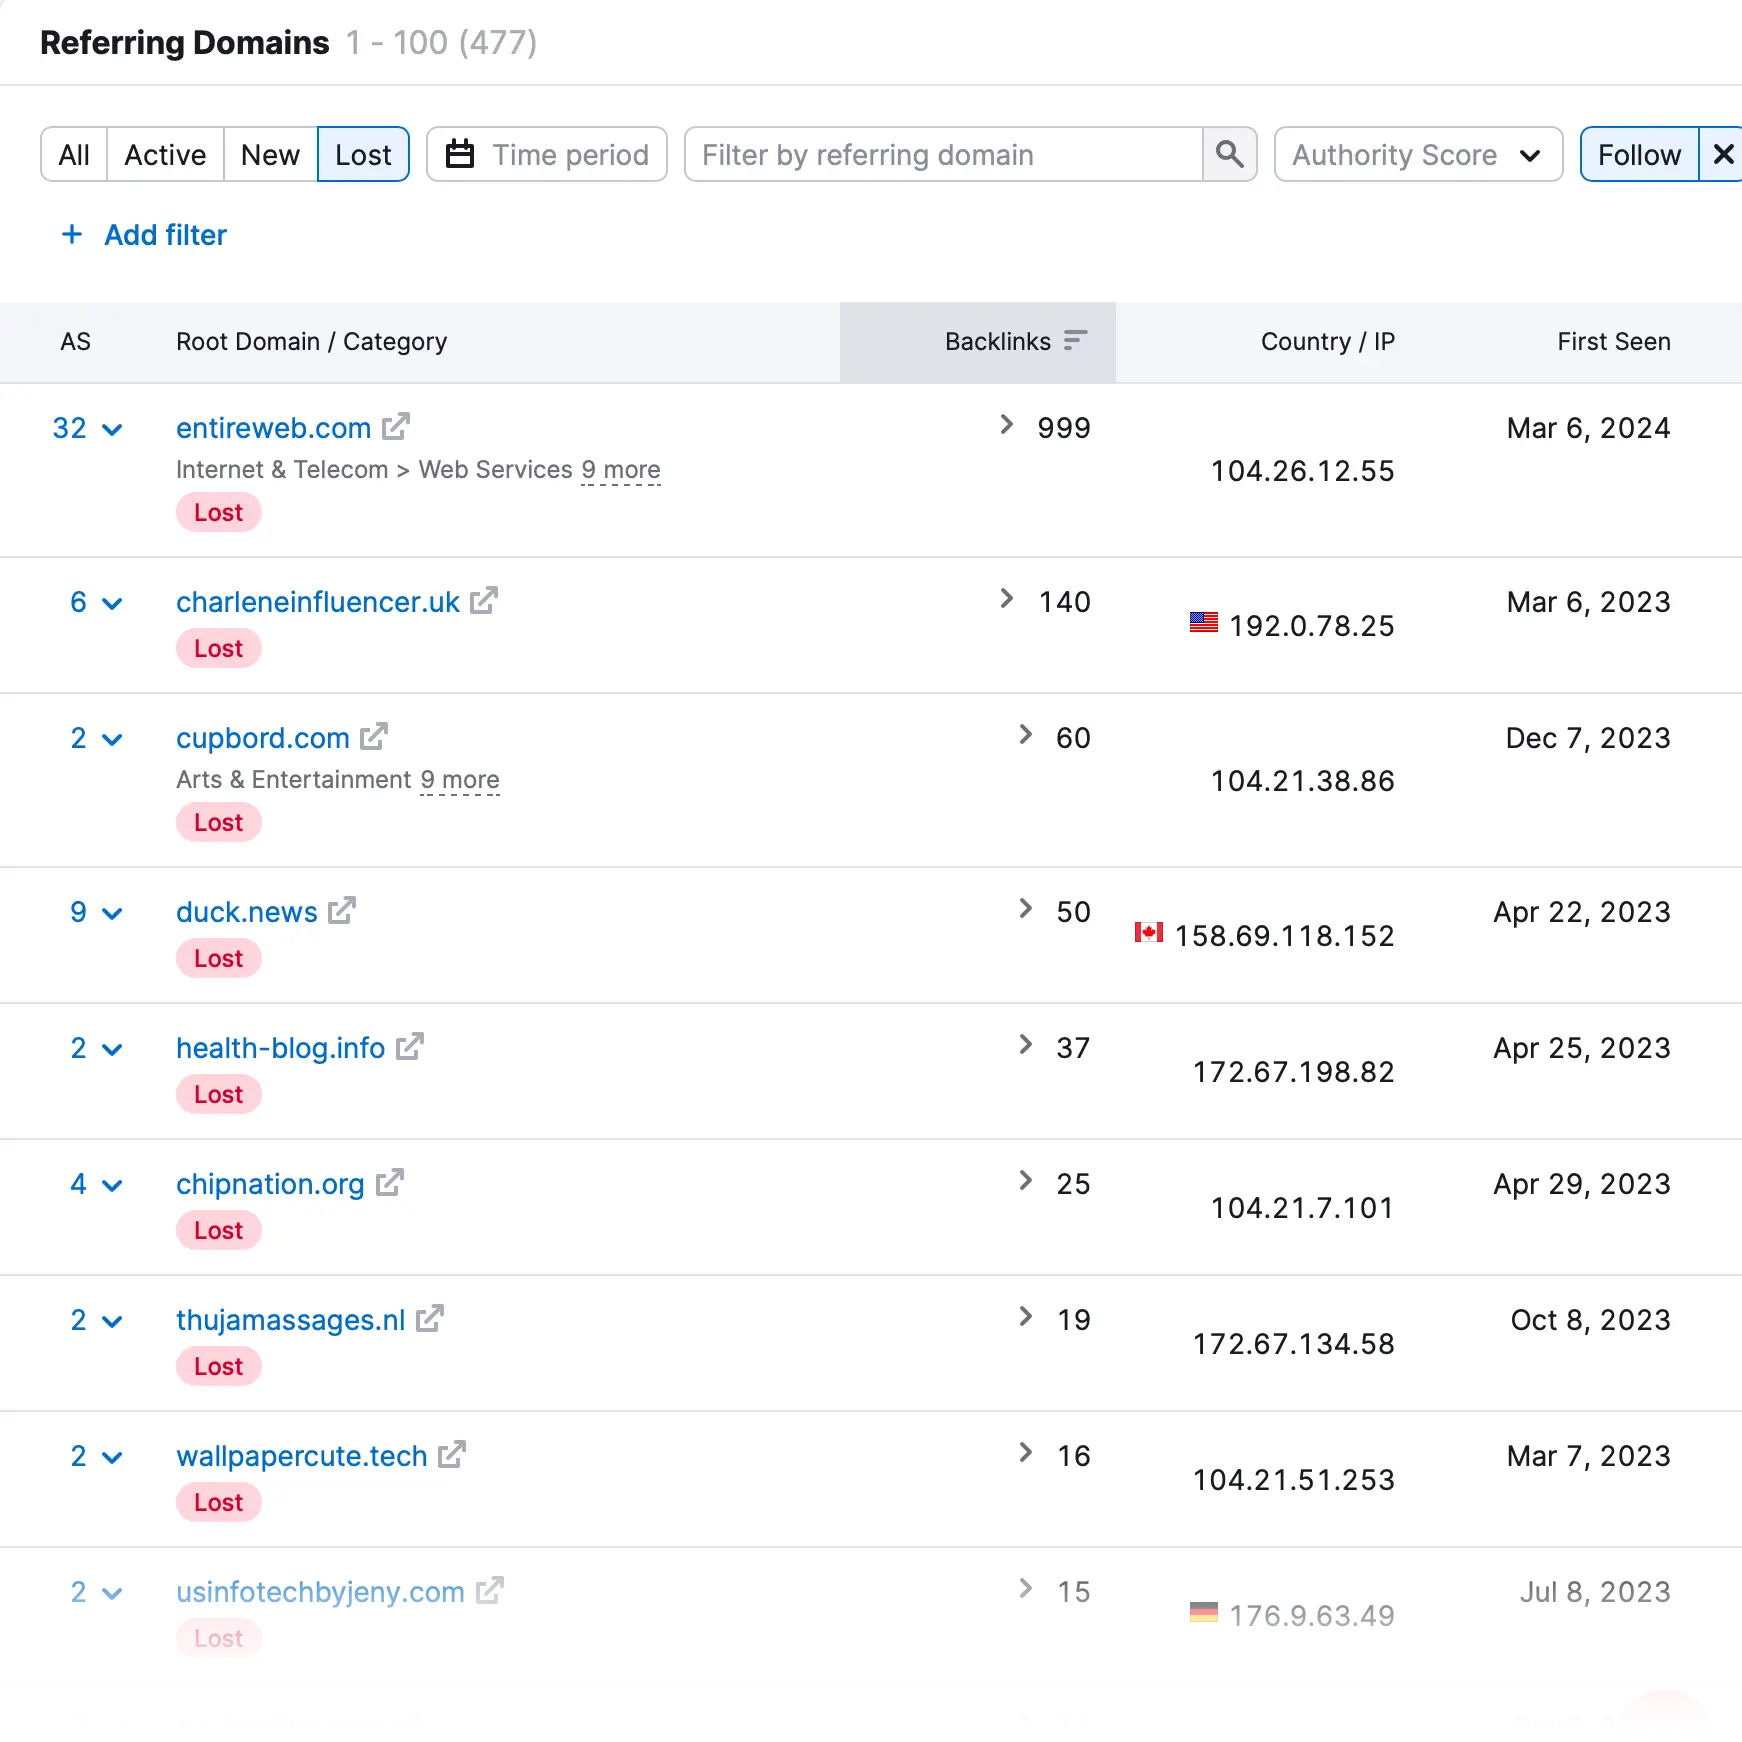Viewport: 1742px width, 1742px height.
Task: Open the Time period calendar icon
Action: [x=460, y=154]
